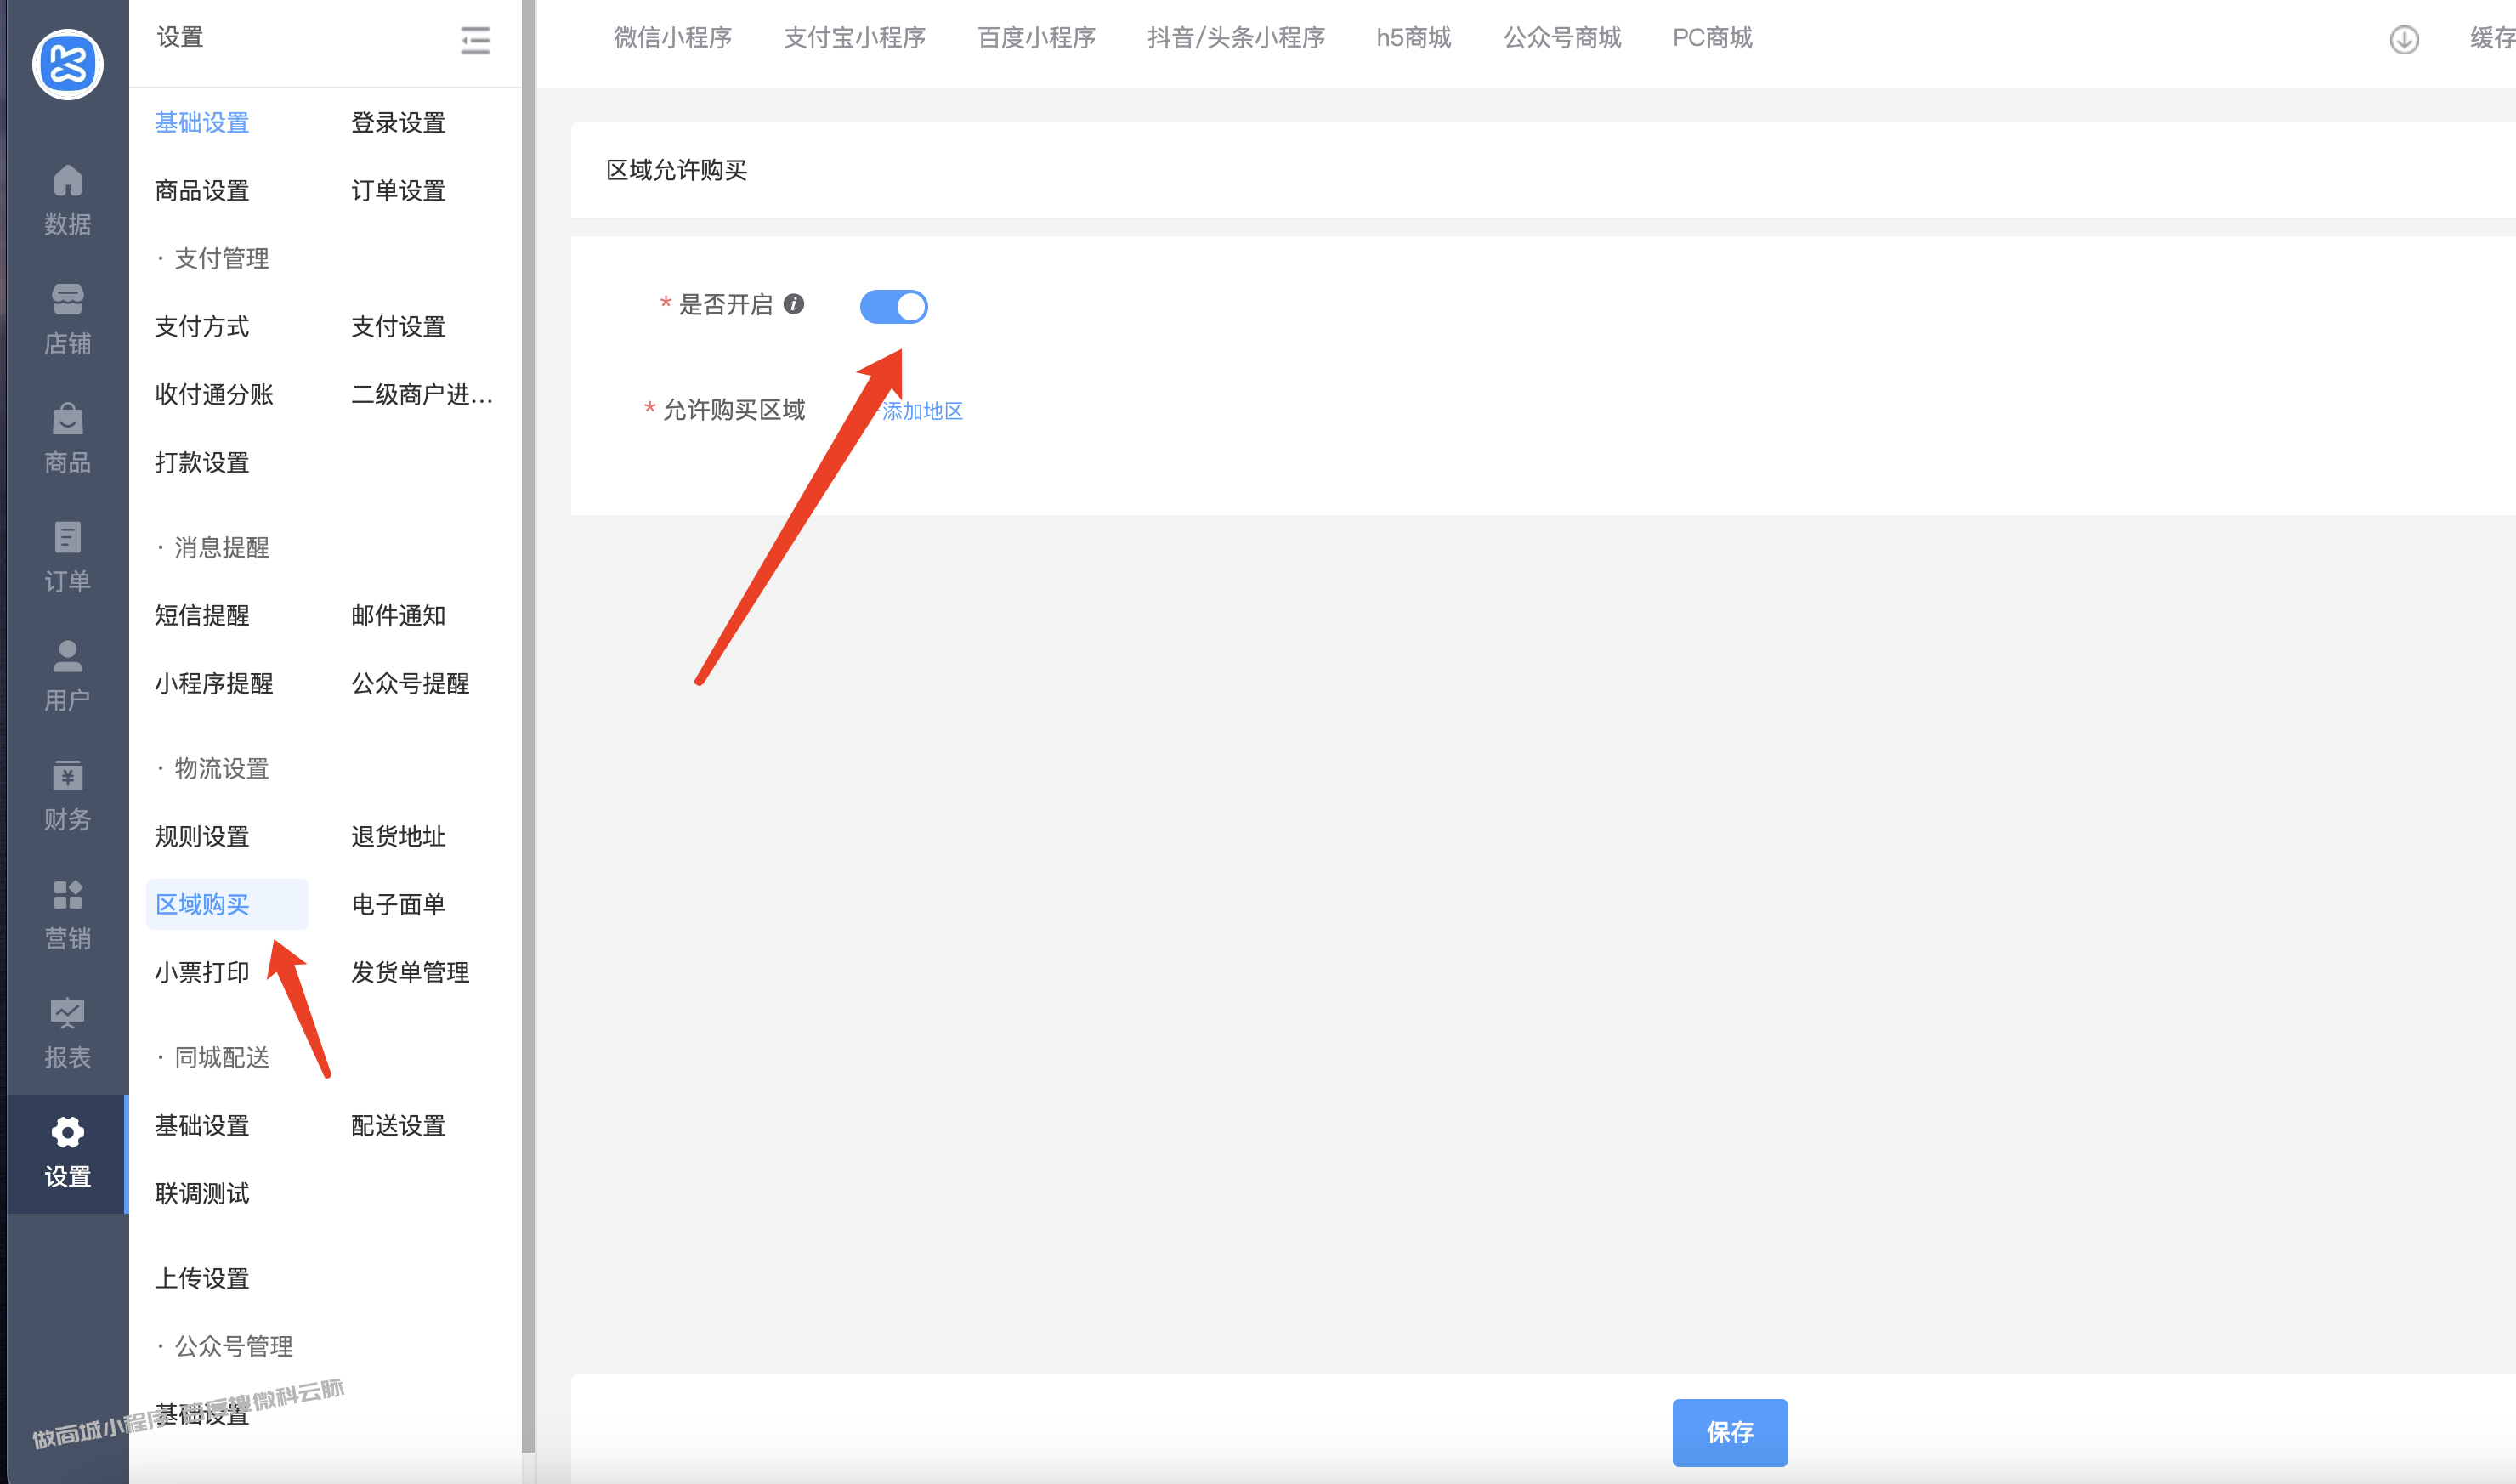Viewport: 2516px width, 1484px height.
Task: Open 规则设置 menu item
Action: tap(202, 837)
